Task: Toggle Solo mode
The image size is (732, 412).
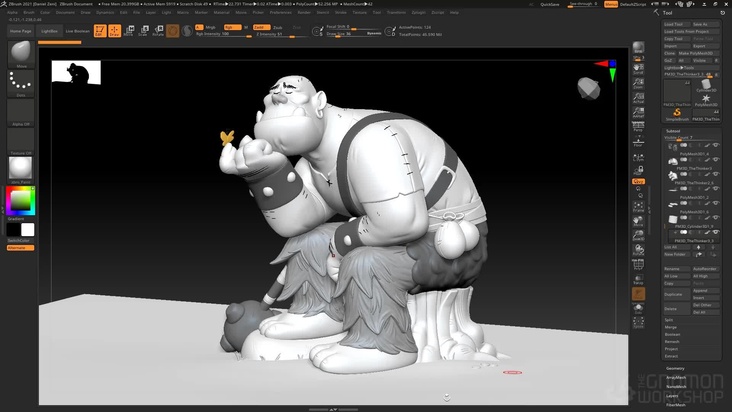Action: [x=638, y=308]
